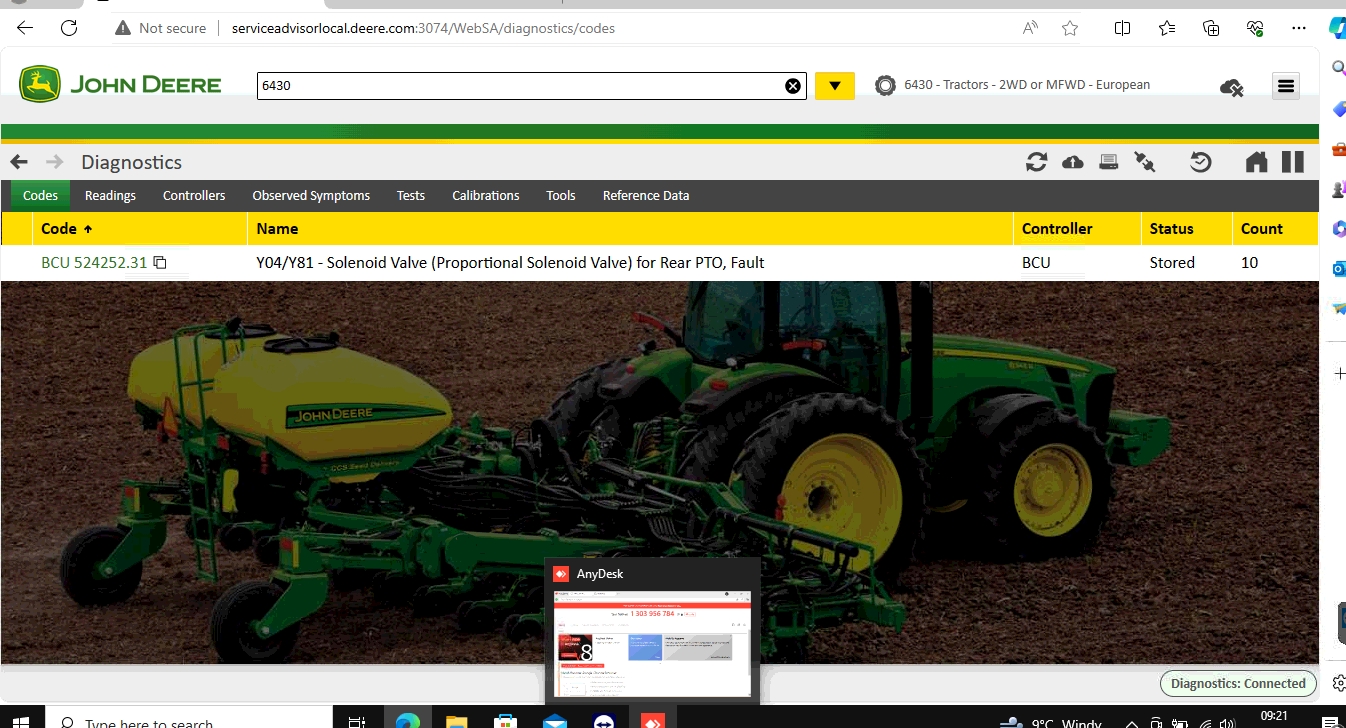Open the hamburger menu
This screenshot has width=1346, height=728.
coord(1285,86)
